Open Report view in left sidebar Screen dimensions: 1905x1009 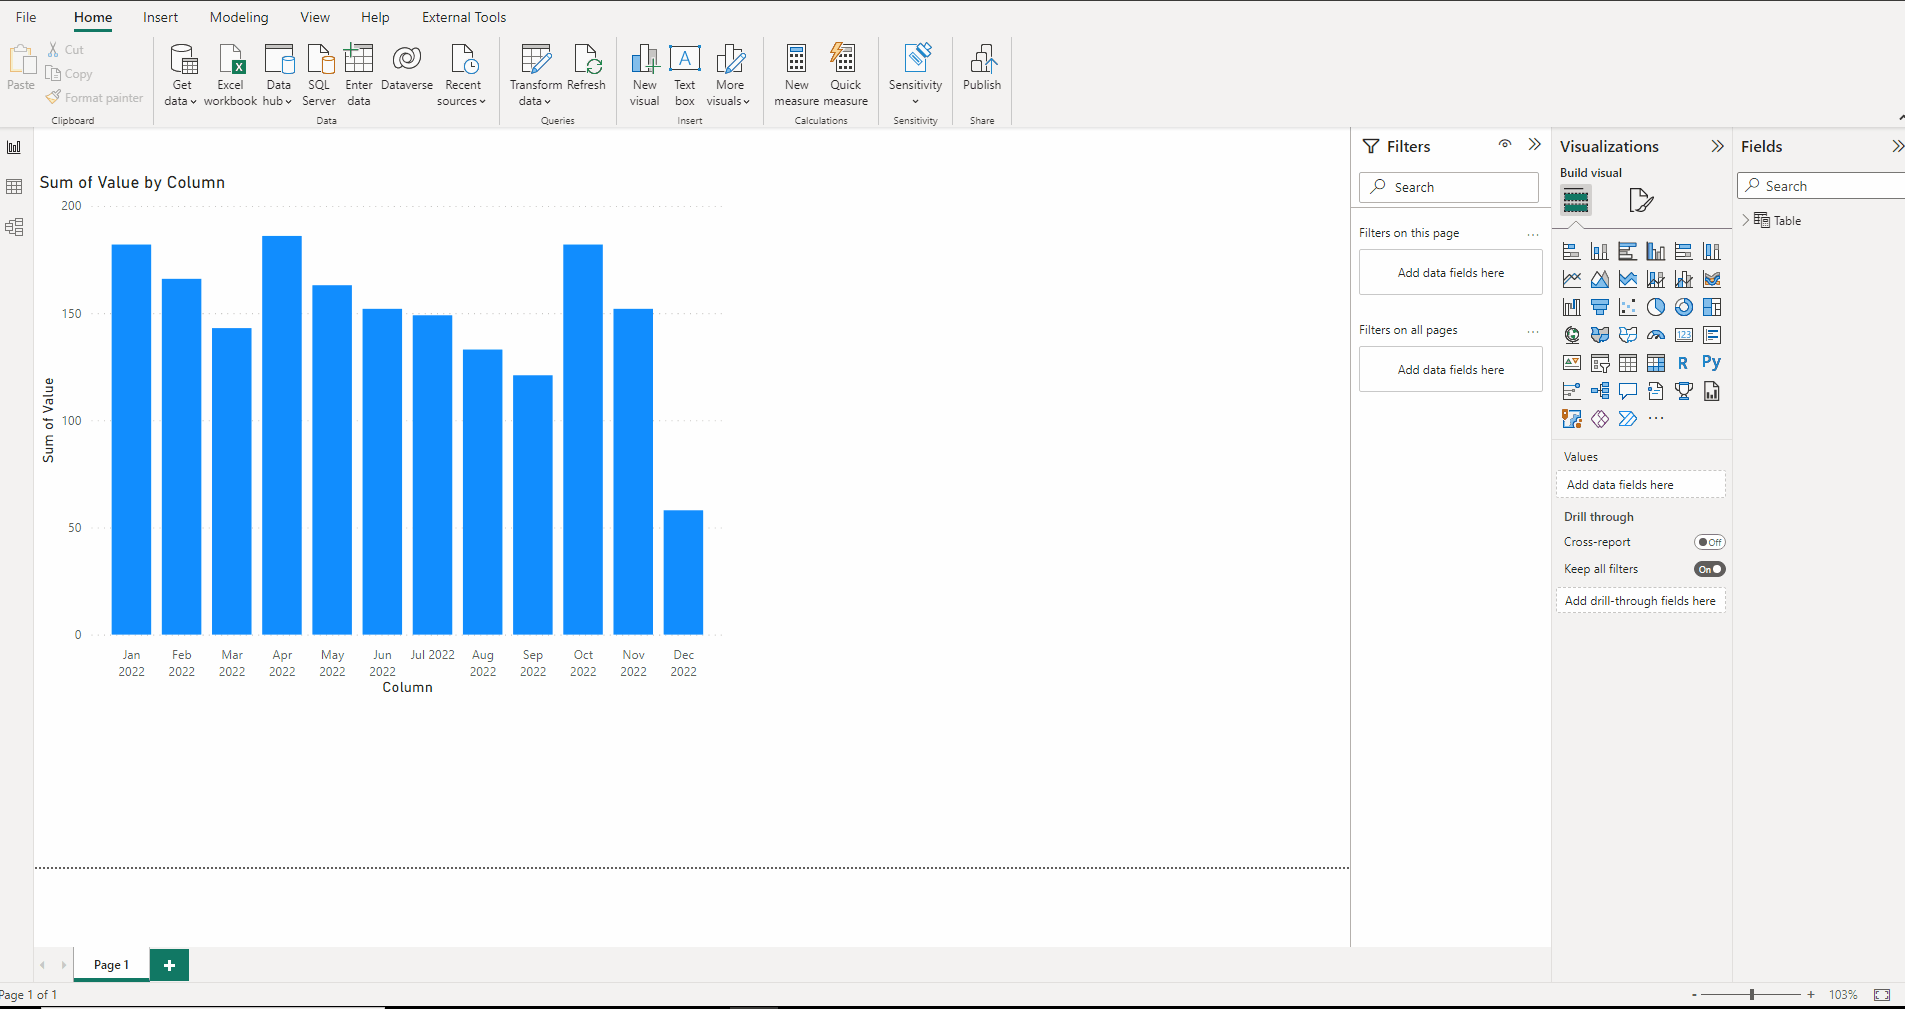14,147
